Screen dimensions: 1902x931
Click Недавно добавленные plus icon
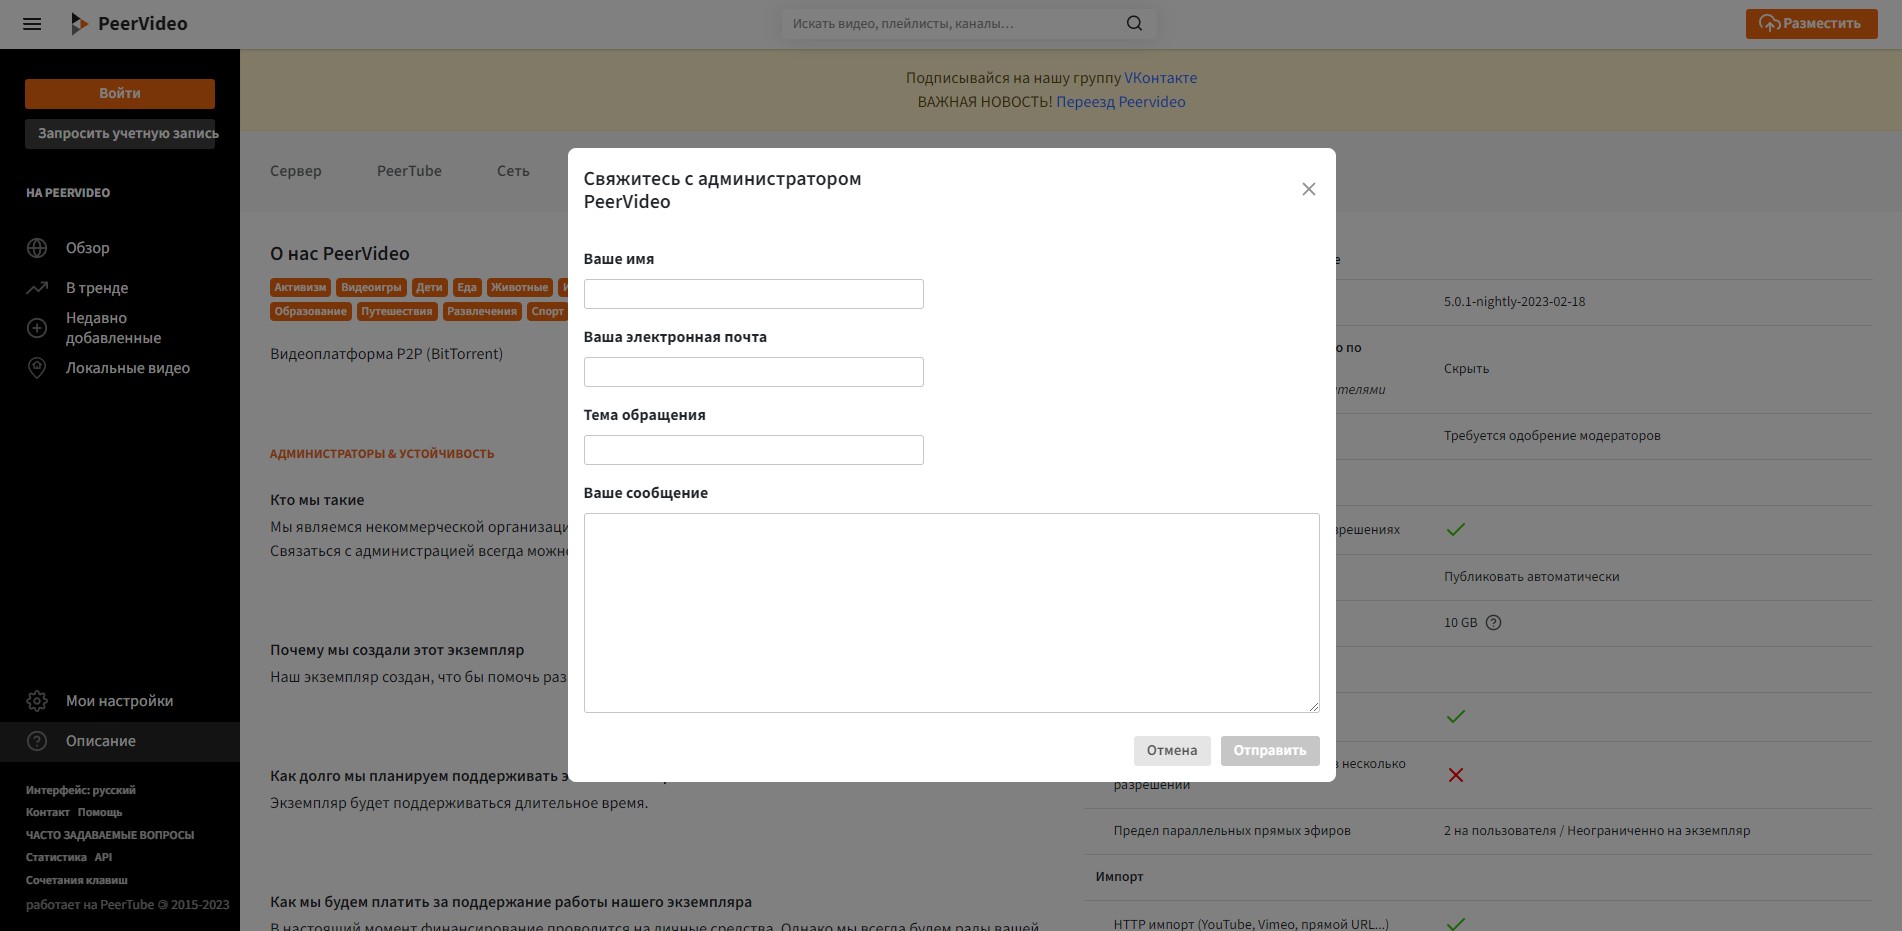[37, 328]
